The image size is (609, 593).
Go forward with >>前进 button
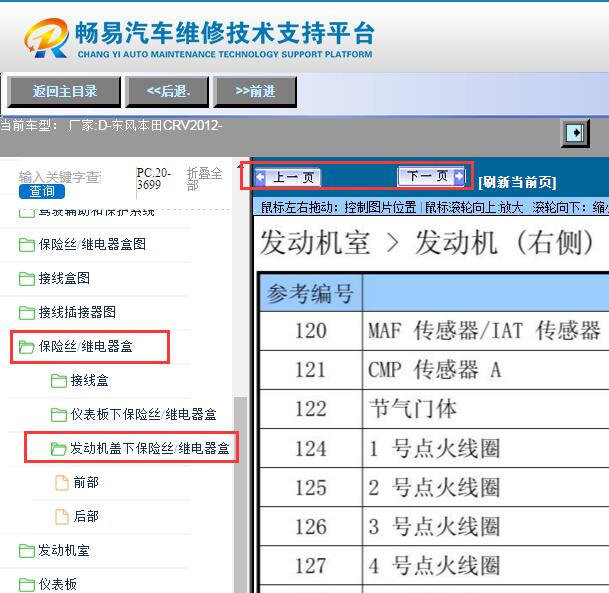pyautogui.click(x=255, y=92)
